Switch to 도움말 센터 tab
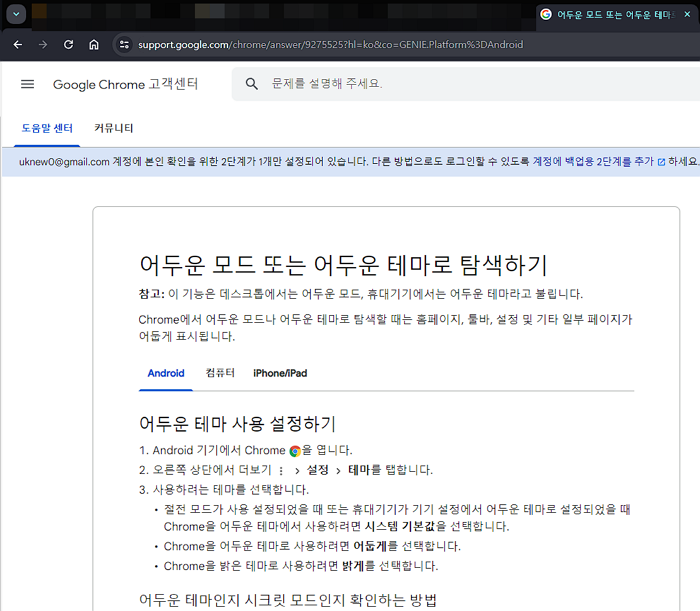This screenshot has width=700, height=611. [x=47, y=129]
